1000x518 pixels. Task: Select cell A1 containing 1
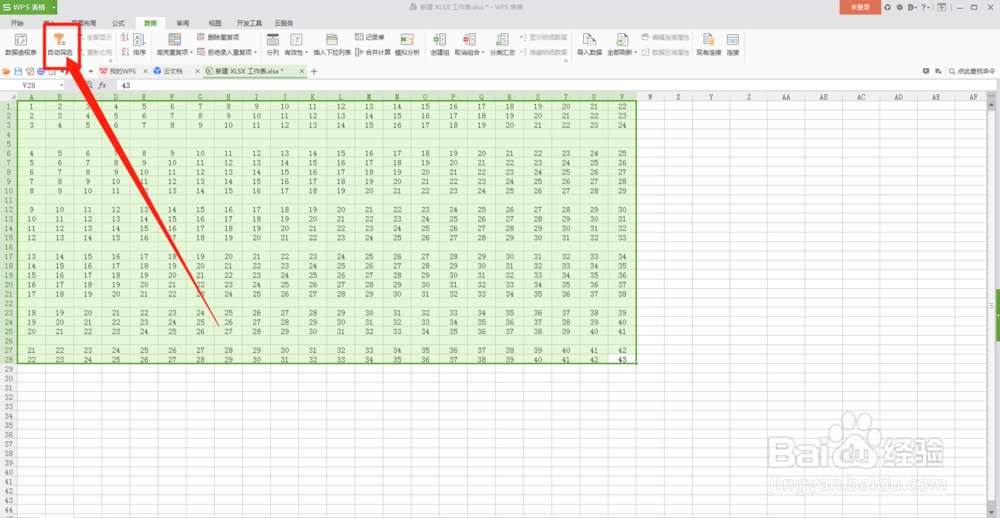pos(31,106)
